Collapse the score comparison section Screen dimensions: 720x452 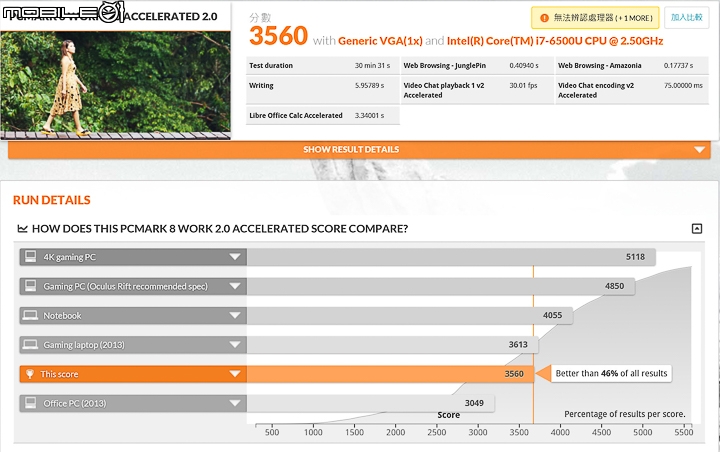pos(697,228)
